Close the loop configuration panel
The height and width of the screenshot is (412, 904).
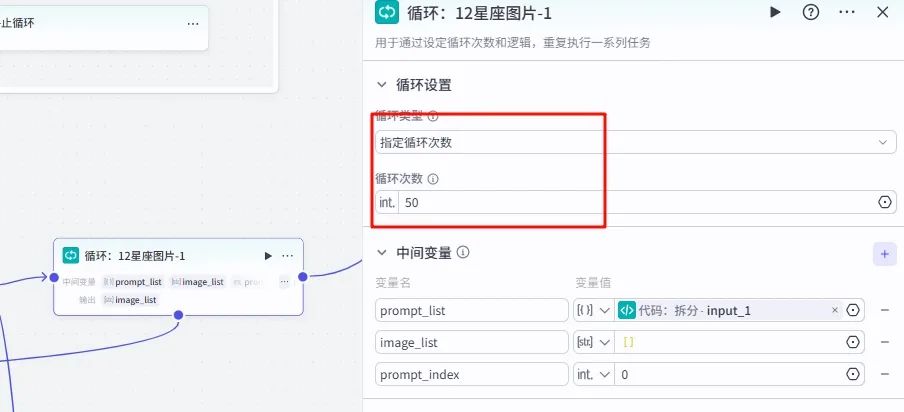[x=882, y=12]
